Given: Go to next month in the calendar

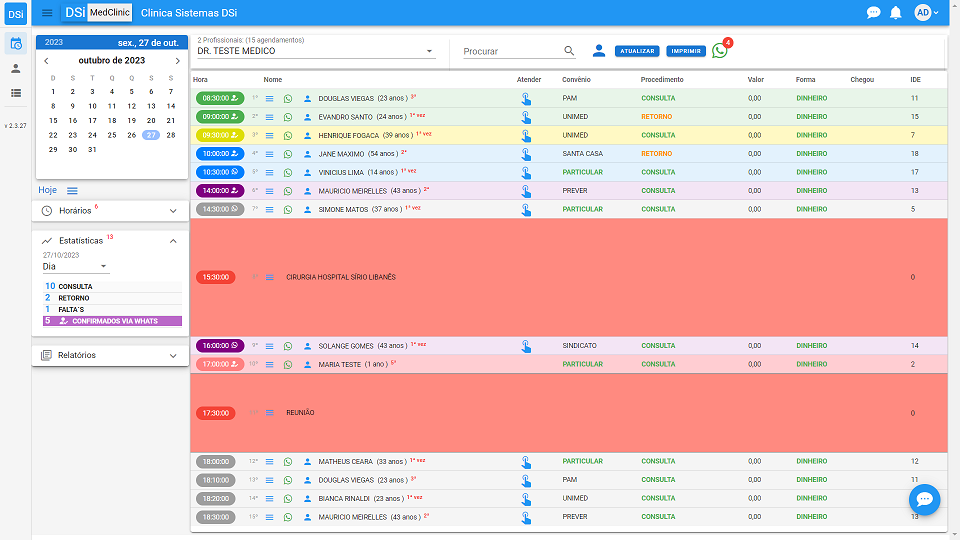Looking at the screenshot, I should click(x=178, y=61).
